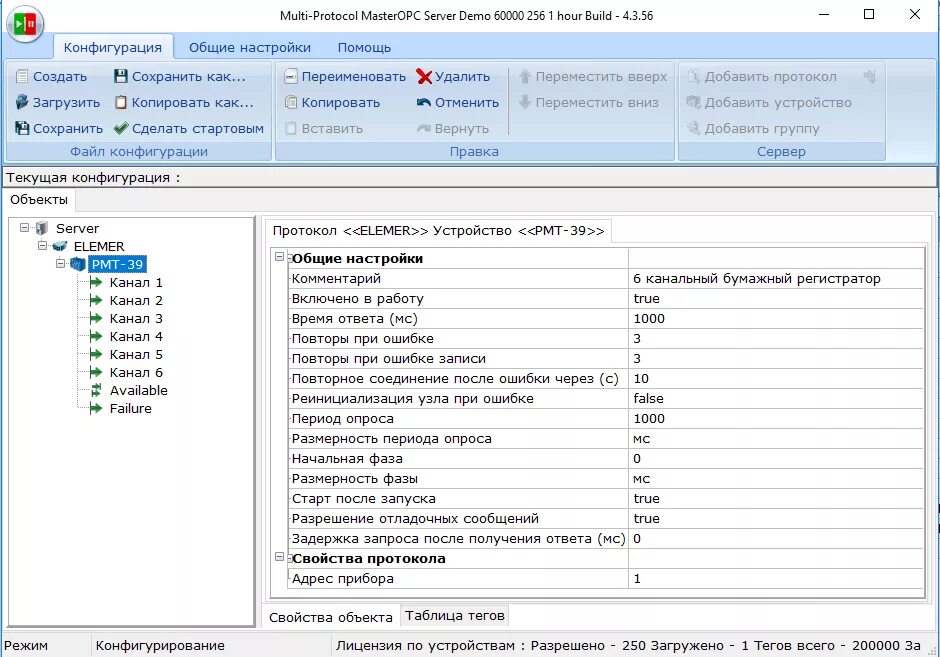The image size is (940, 657).
Task: Click the Отменить undo arrow icon
Action: tap(423, 102)
